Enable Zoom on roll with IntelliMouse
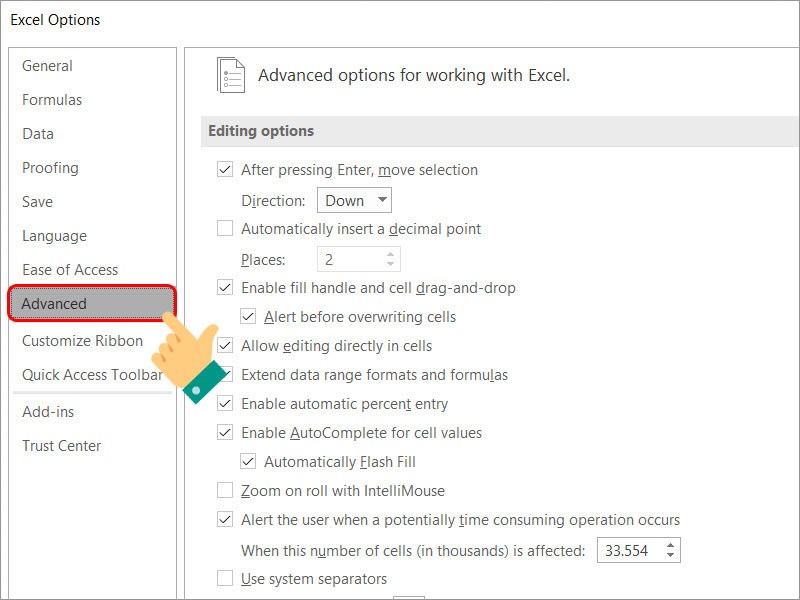 click(x=225, y=491)
